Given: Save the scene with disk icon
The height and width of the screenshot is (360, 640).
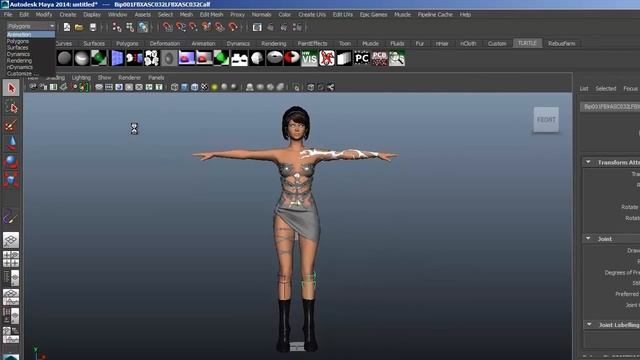Looking at the screenshot, I should (93, 27).
